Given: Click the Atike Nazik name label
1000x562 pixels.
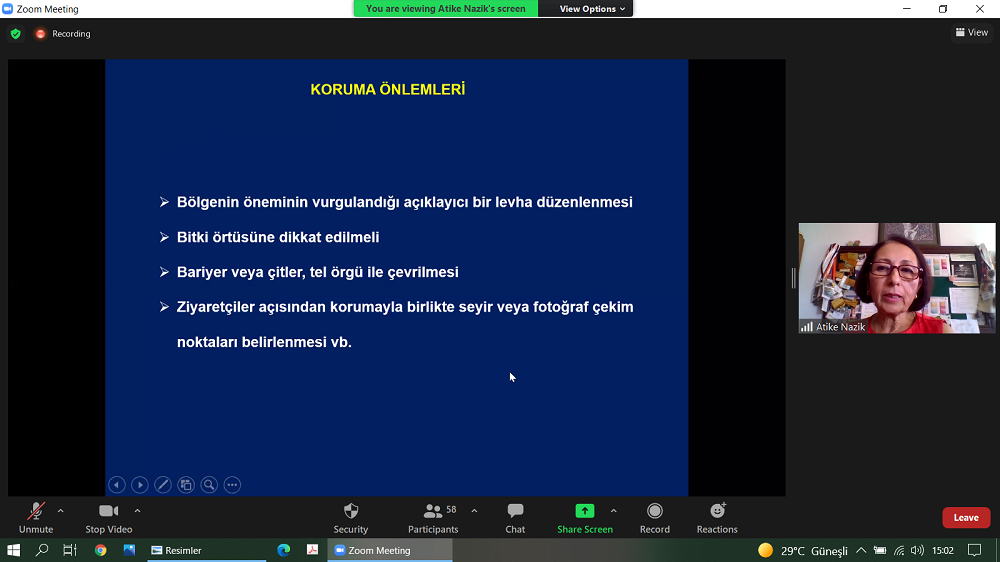Looking at the screenshot, I should coord(841,327).
